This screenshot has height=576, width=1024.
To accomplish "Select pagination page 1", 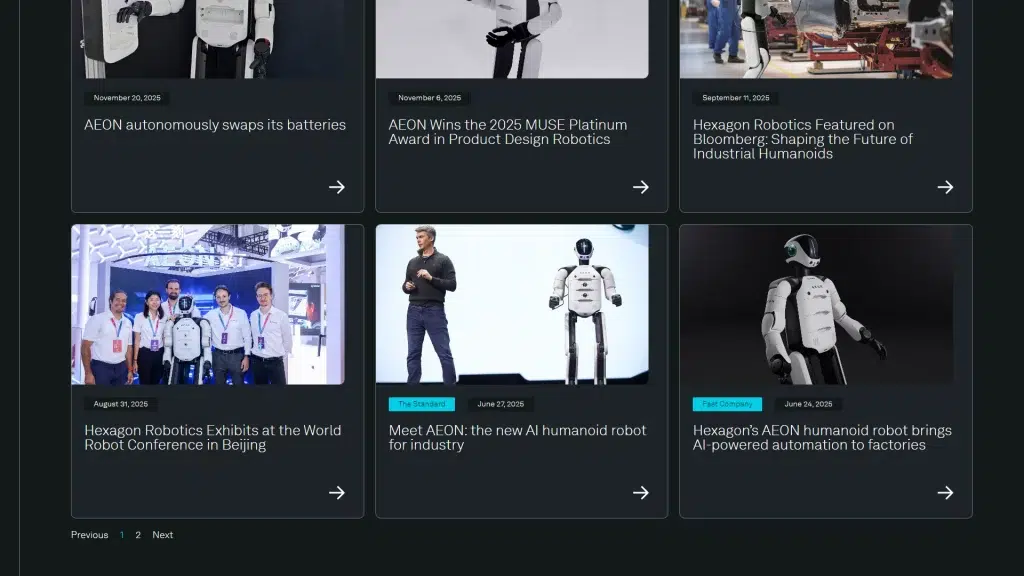I will coord(122,535).
